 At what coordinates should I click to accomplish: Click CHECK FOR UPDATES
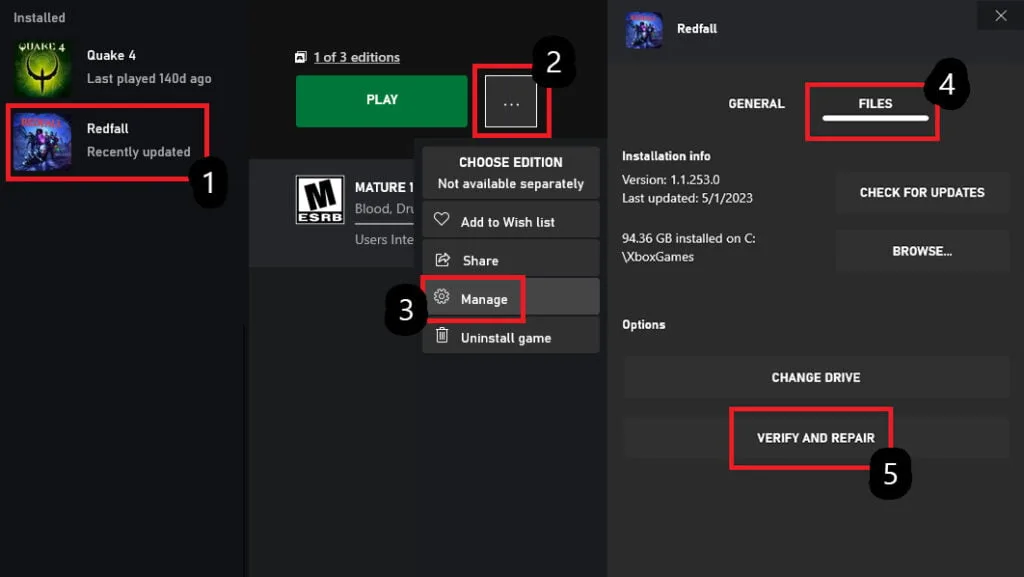pyautogui.click(x=922, y=192)
